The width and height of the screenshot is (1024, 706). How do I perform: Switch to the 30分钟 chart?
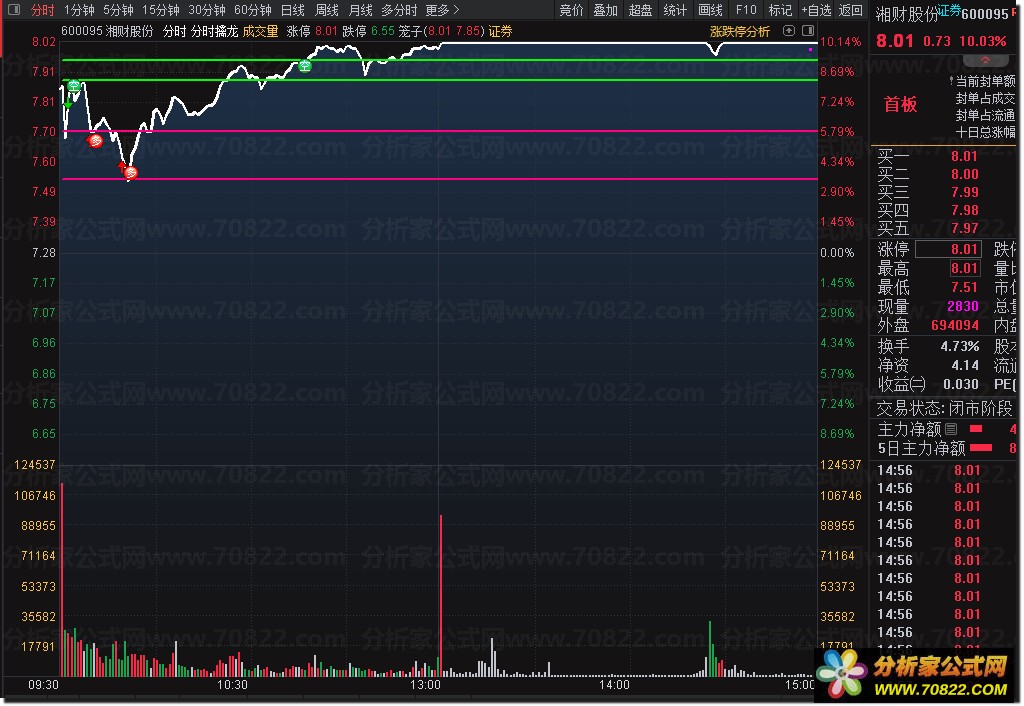point(207,10)
